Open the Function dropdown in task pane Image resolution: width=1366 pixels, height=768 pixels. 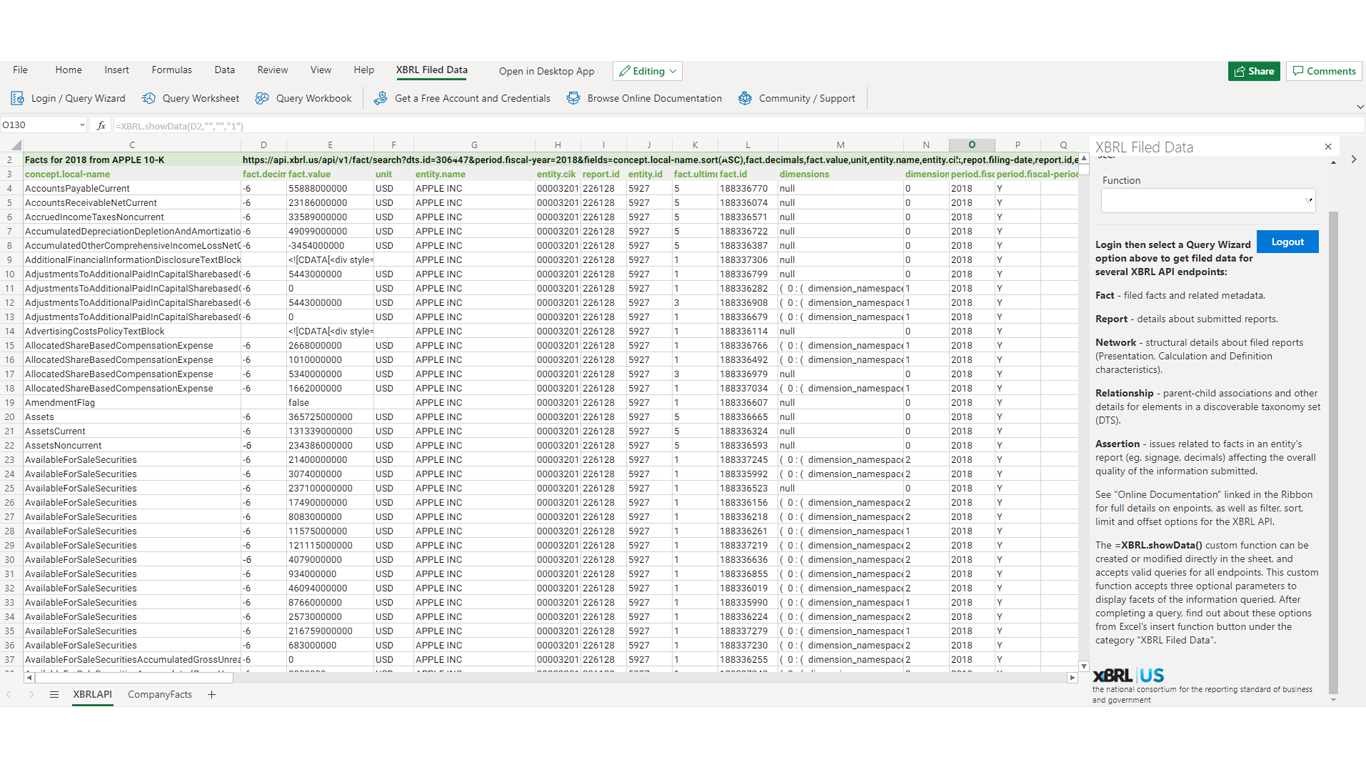(x=1208, y=200)
